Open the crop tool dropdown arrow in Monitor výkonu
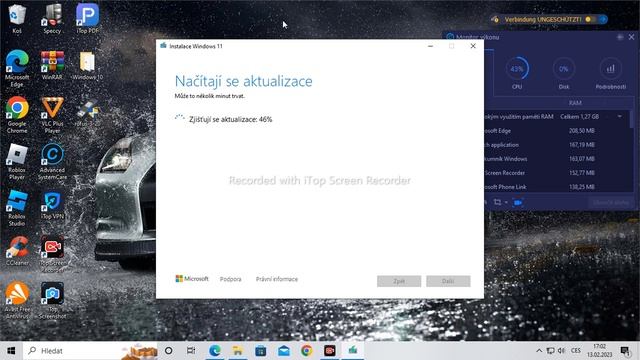This screenshot has height=360, width=640. click(506, 202)
